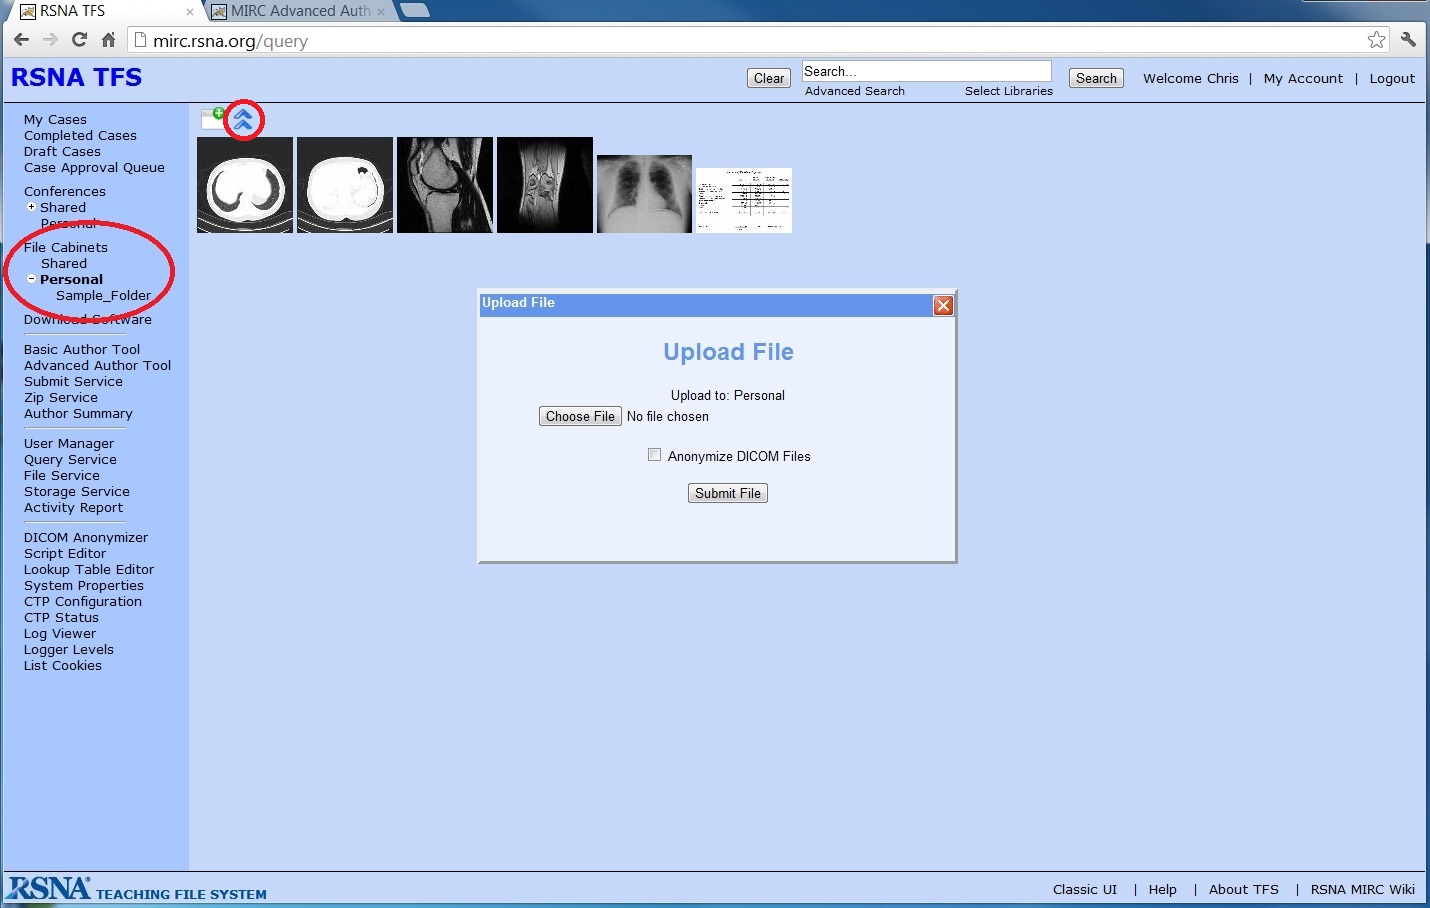Screen dimensions: 1430x908
Task: Open the CTP Configuration link
Action: 83,601
